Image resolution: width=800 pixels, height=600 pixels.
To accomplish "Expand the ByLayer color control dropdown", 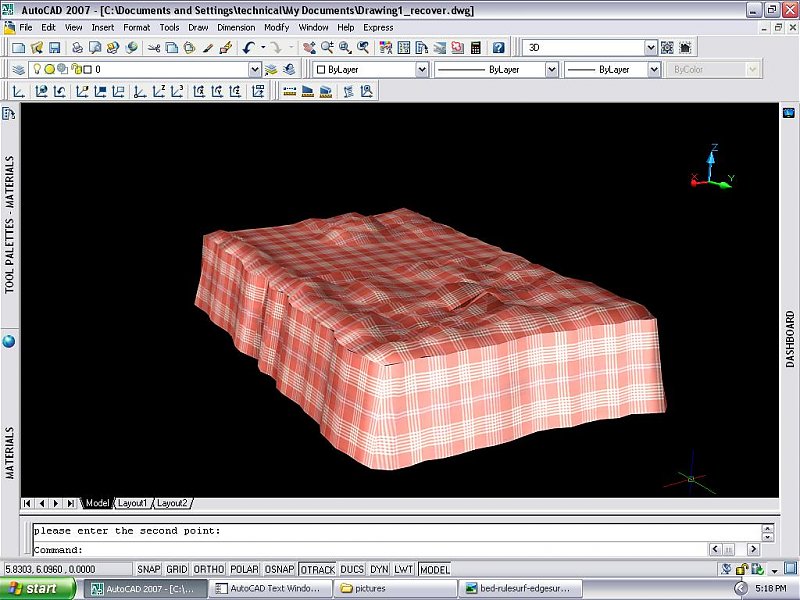I will (x=421, y=70).
